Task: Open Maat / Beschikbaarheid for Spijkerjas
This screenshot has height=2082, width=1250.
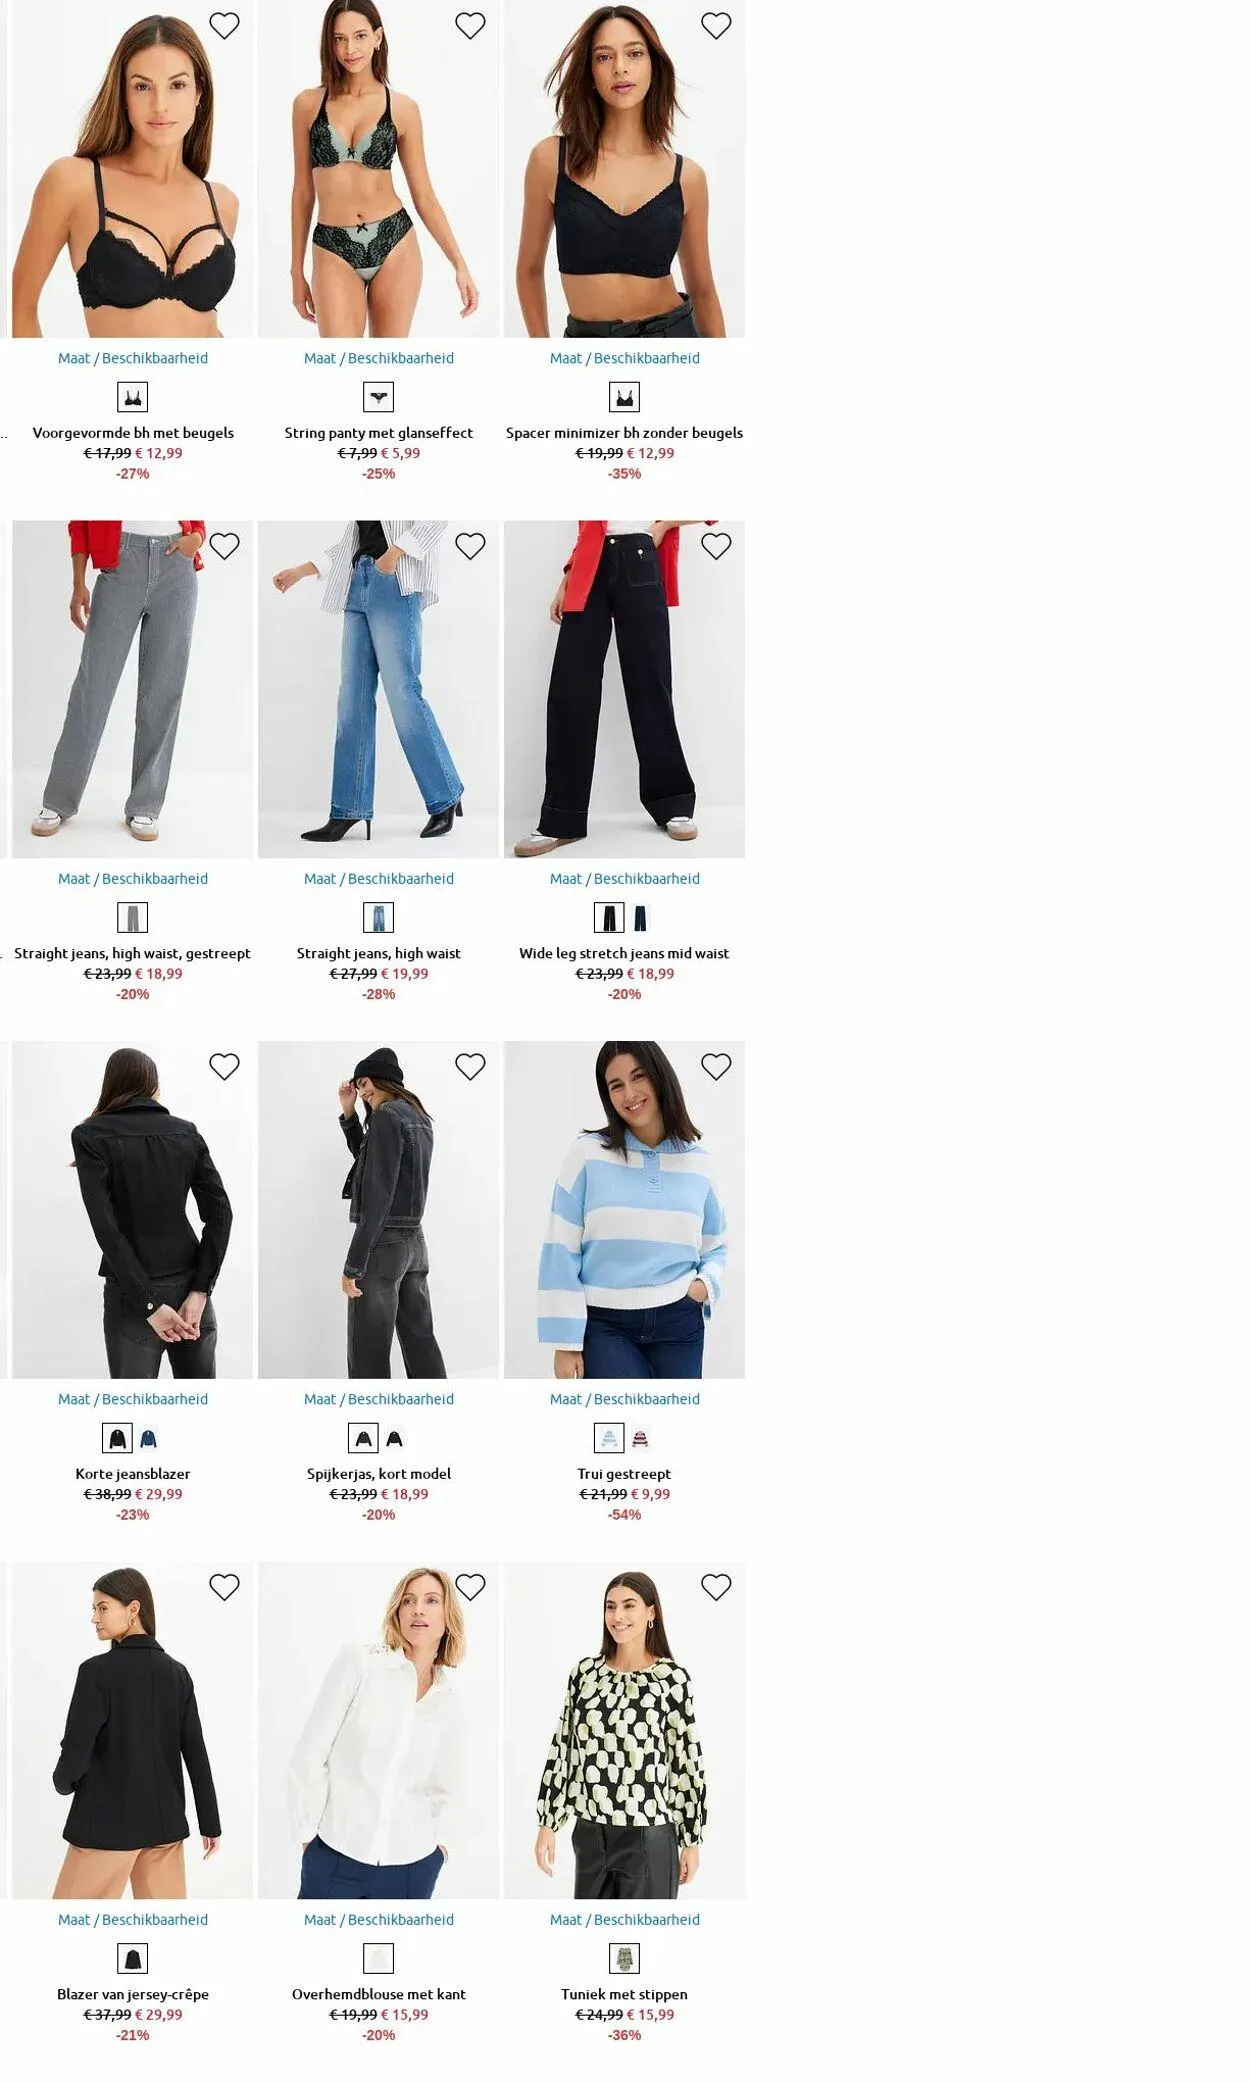Action: (x=379, y=1399)
